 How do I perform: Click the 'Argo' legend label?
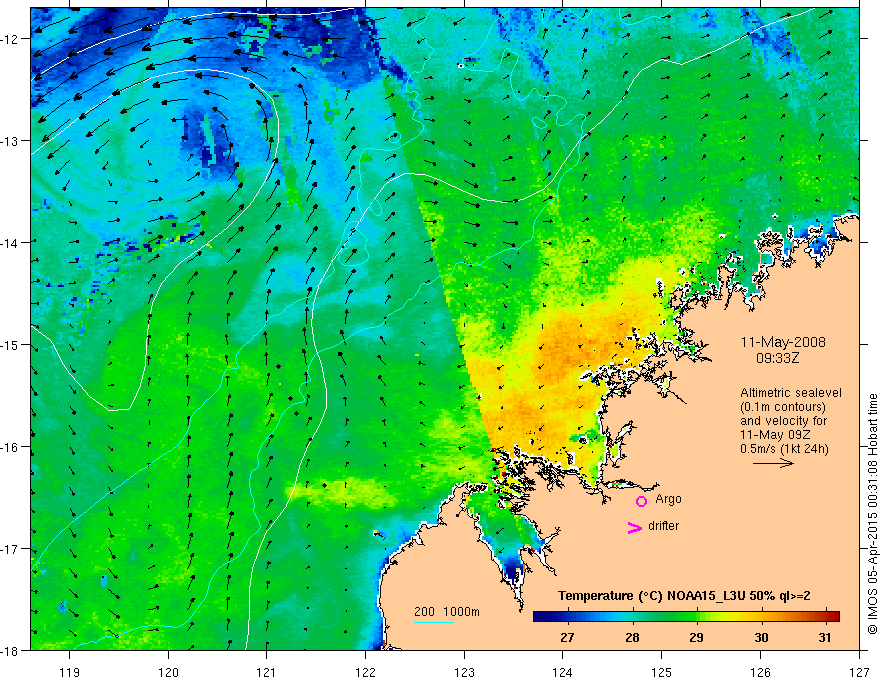[x=668, y=499]
